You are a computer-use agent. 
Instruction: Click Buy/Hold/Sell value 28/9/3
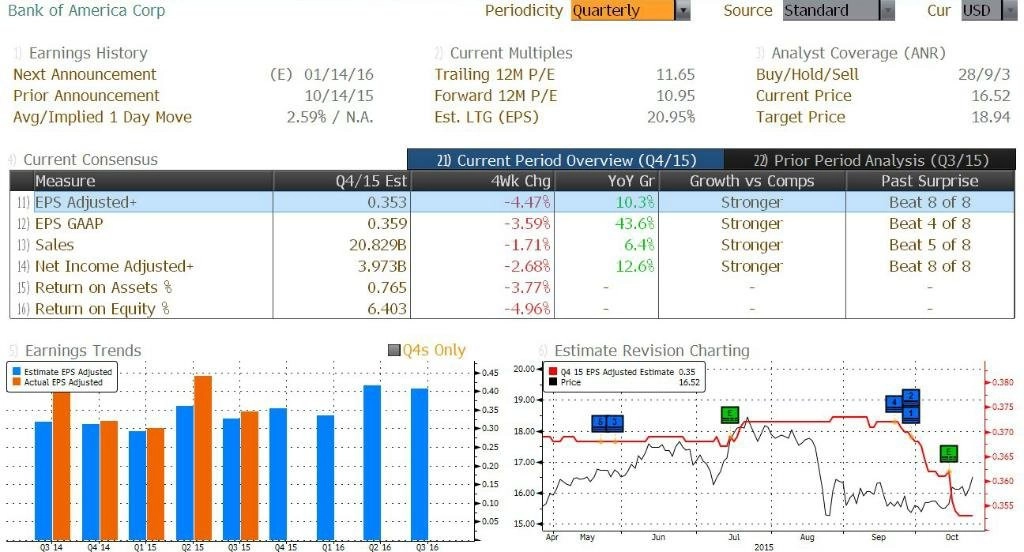984,74
